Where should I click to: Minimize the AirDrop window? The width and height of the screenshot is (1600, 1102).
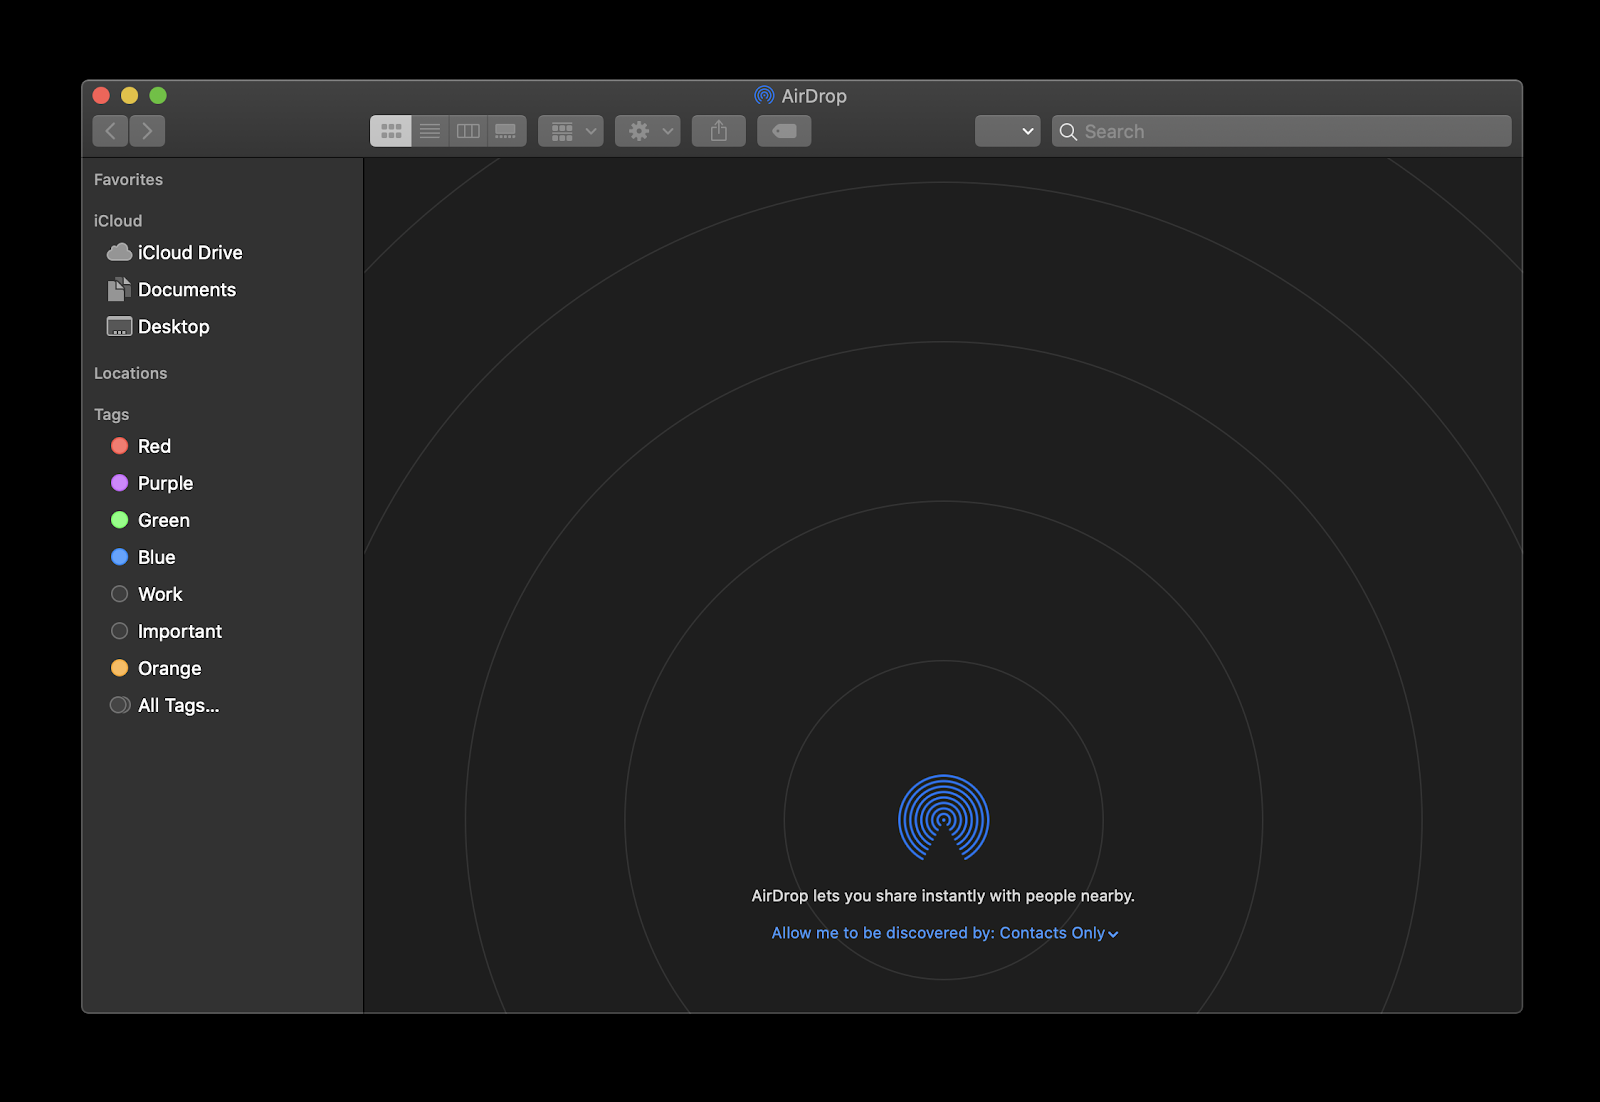(x=129, y=96)
